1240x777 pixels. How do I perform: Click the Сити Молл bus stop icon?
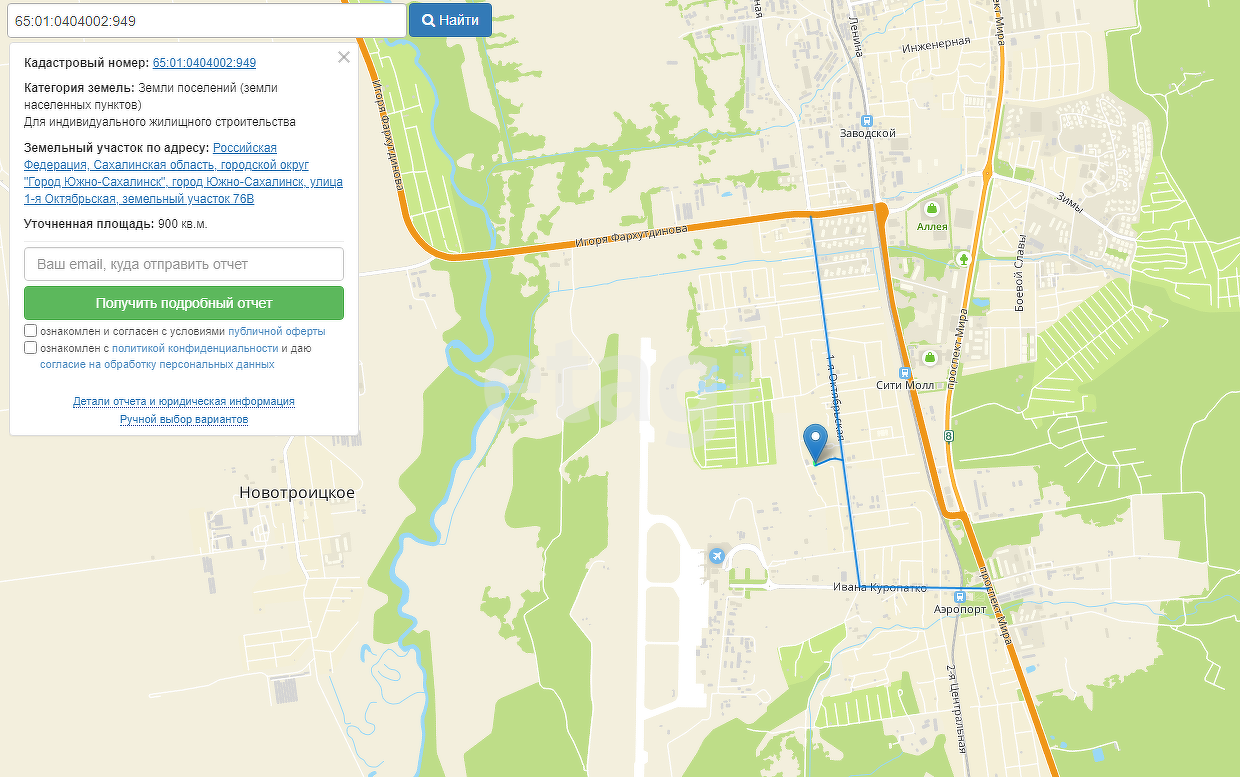click(905, 371)
